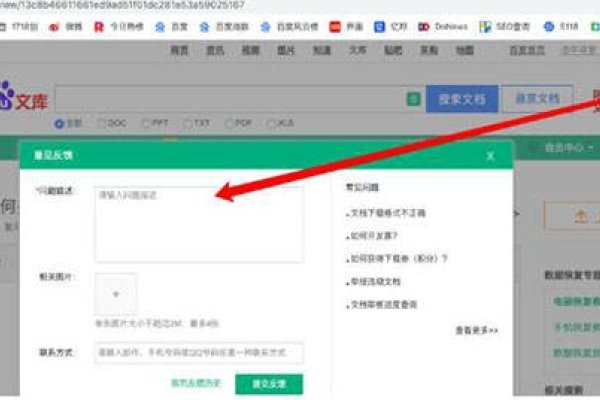The height and width of the screenshot is (400, 600).
Task: Select the PPT radio button
Action: click(145, 123)
